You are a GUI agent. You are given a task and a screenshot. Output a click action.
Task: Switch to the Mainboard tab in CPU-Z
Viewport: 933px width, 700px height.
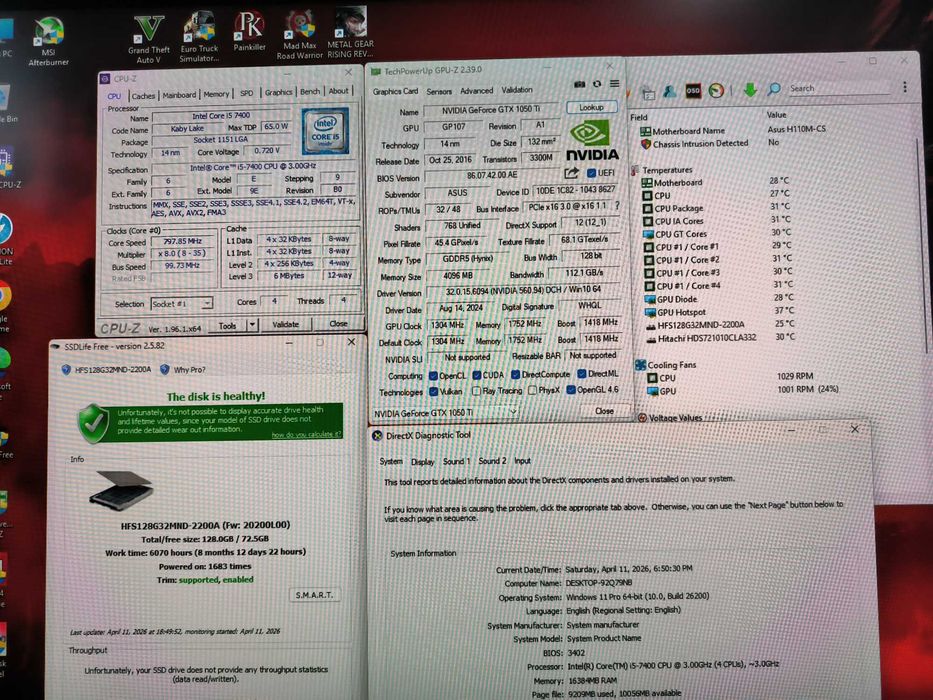click(x=179, y=95)
